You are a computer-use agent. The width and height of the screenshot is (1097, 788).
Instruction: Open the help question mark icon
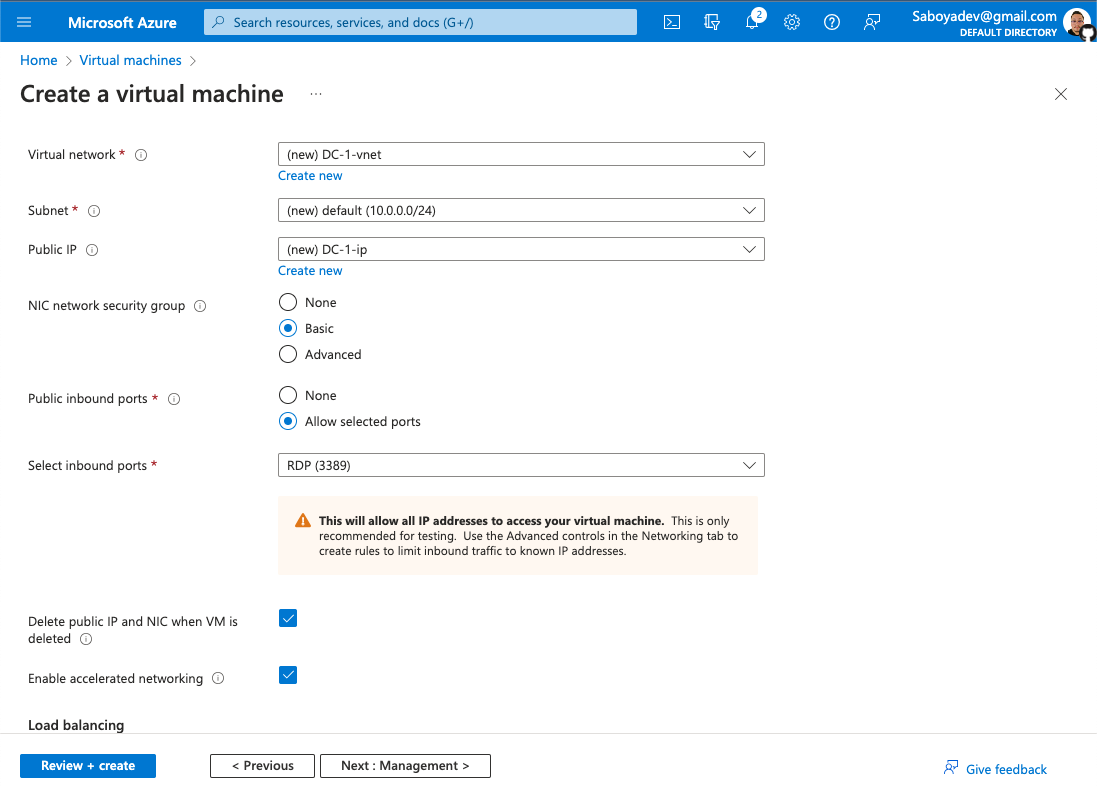(831, 22)
